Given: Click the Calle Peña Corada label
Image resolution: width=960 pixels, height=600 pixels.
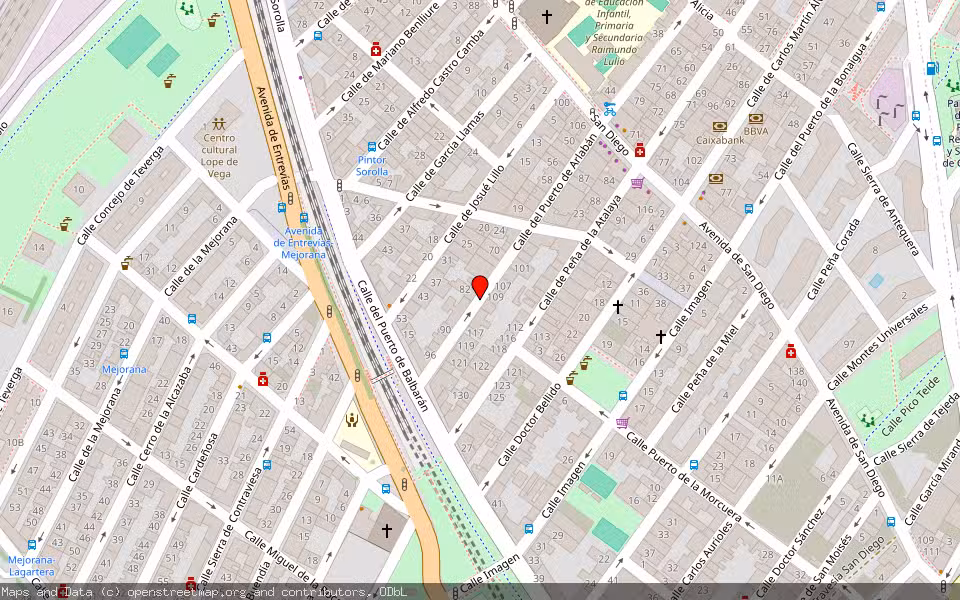Looking at the screenshot, I should [x=834, y=260].
